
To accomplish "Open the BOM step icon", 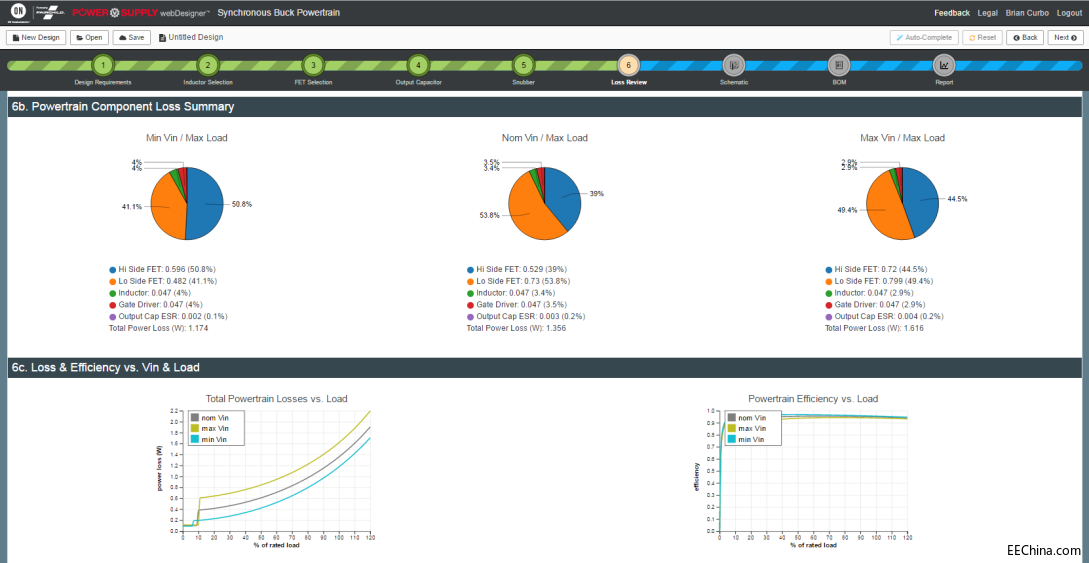I will pyautogui.click(x=838, y=65).
